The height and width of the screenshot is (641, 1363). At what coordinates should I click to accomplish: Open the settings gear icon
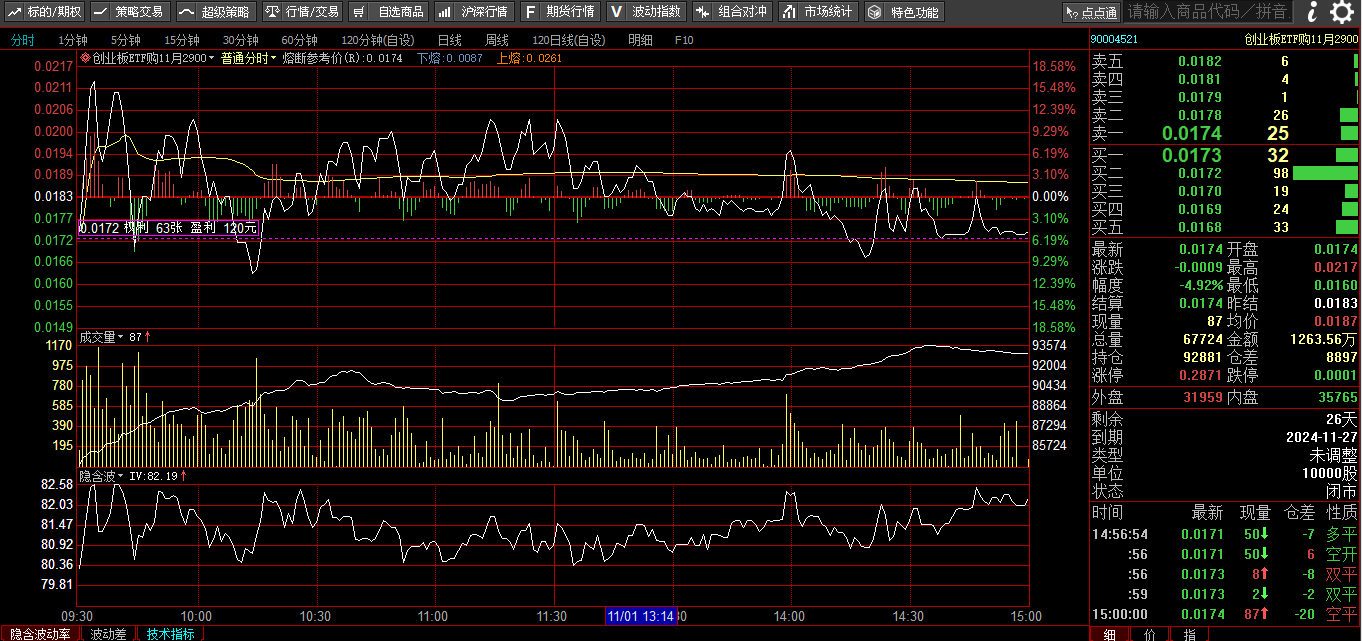tap(1341, 12)
